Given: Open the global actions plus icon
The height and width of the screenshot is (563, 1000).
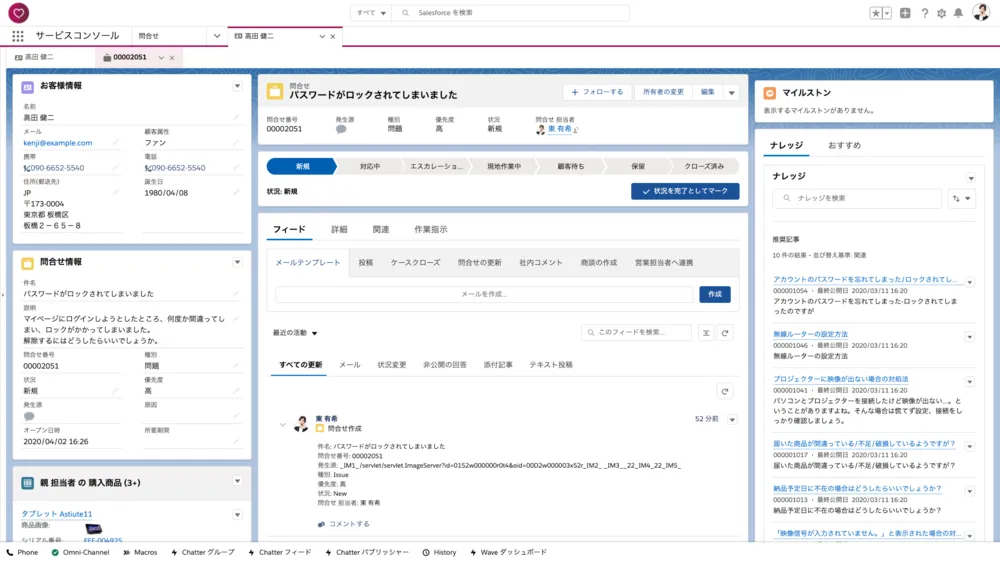Looking at the screenshot, I should pos(905,13).
